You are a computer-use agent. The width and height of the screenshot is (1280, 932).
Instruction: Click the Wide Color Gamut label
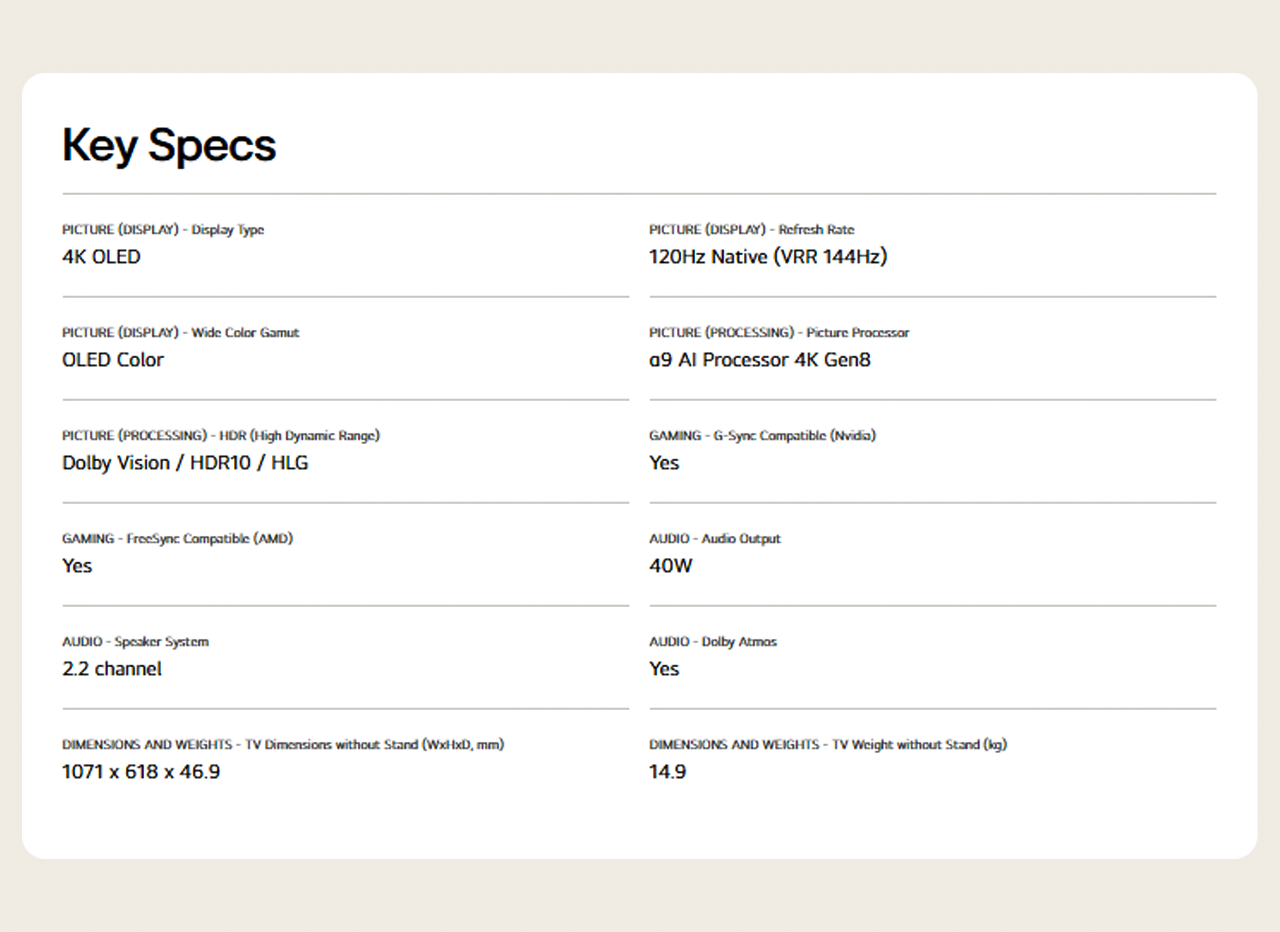[180, 333]
